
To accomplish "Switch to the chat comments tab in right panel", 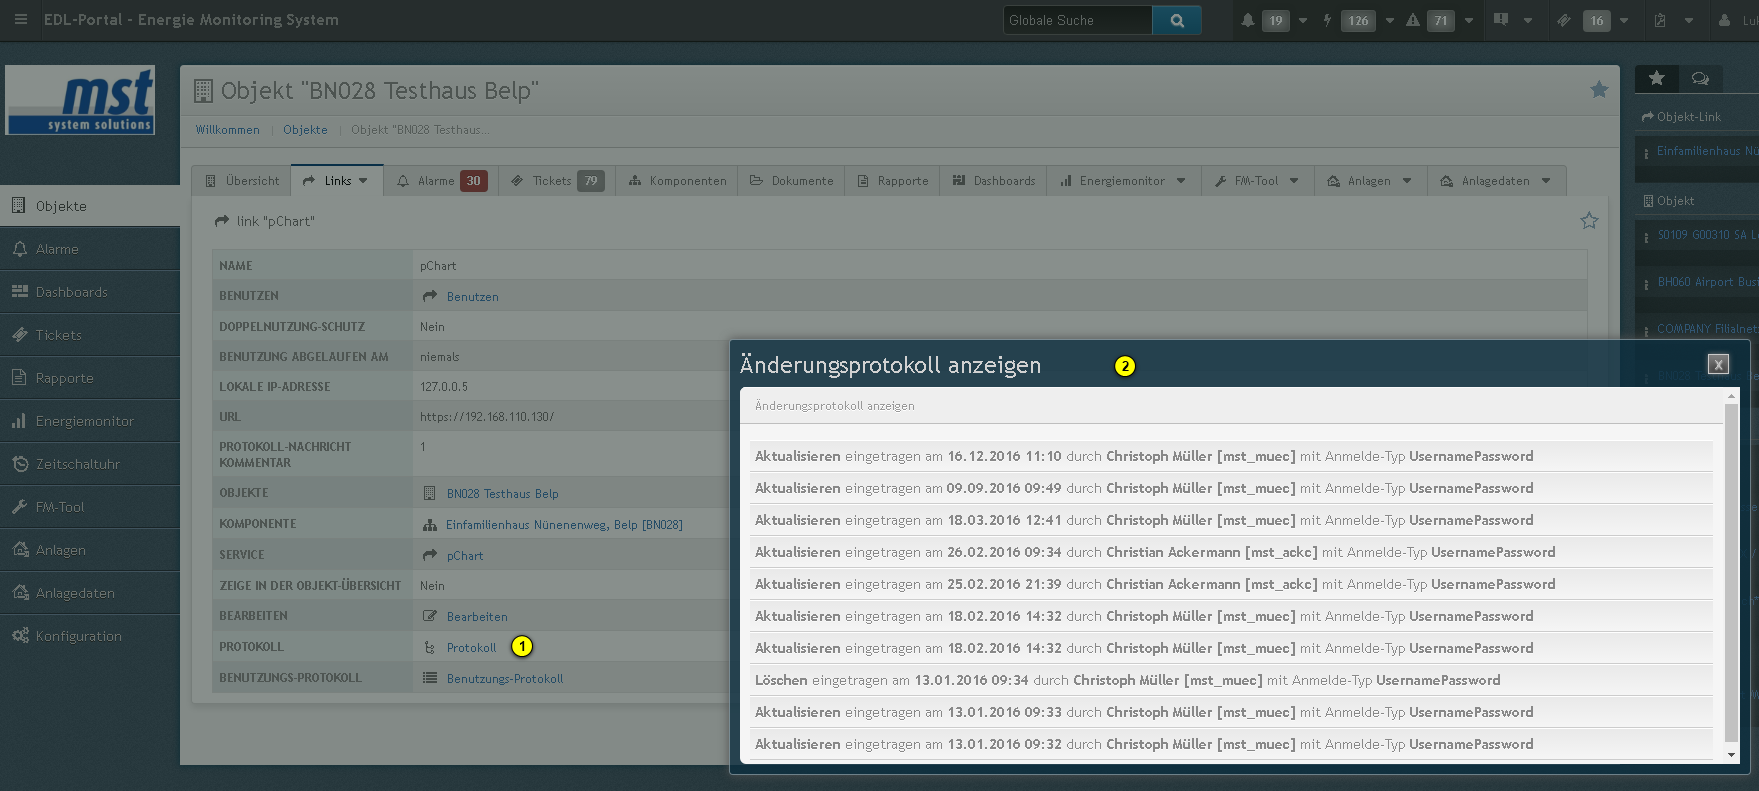I will 1700,78.
